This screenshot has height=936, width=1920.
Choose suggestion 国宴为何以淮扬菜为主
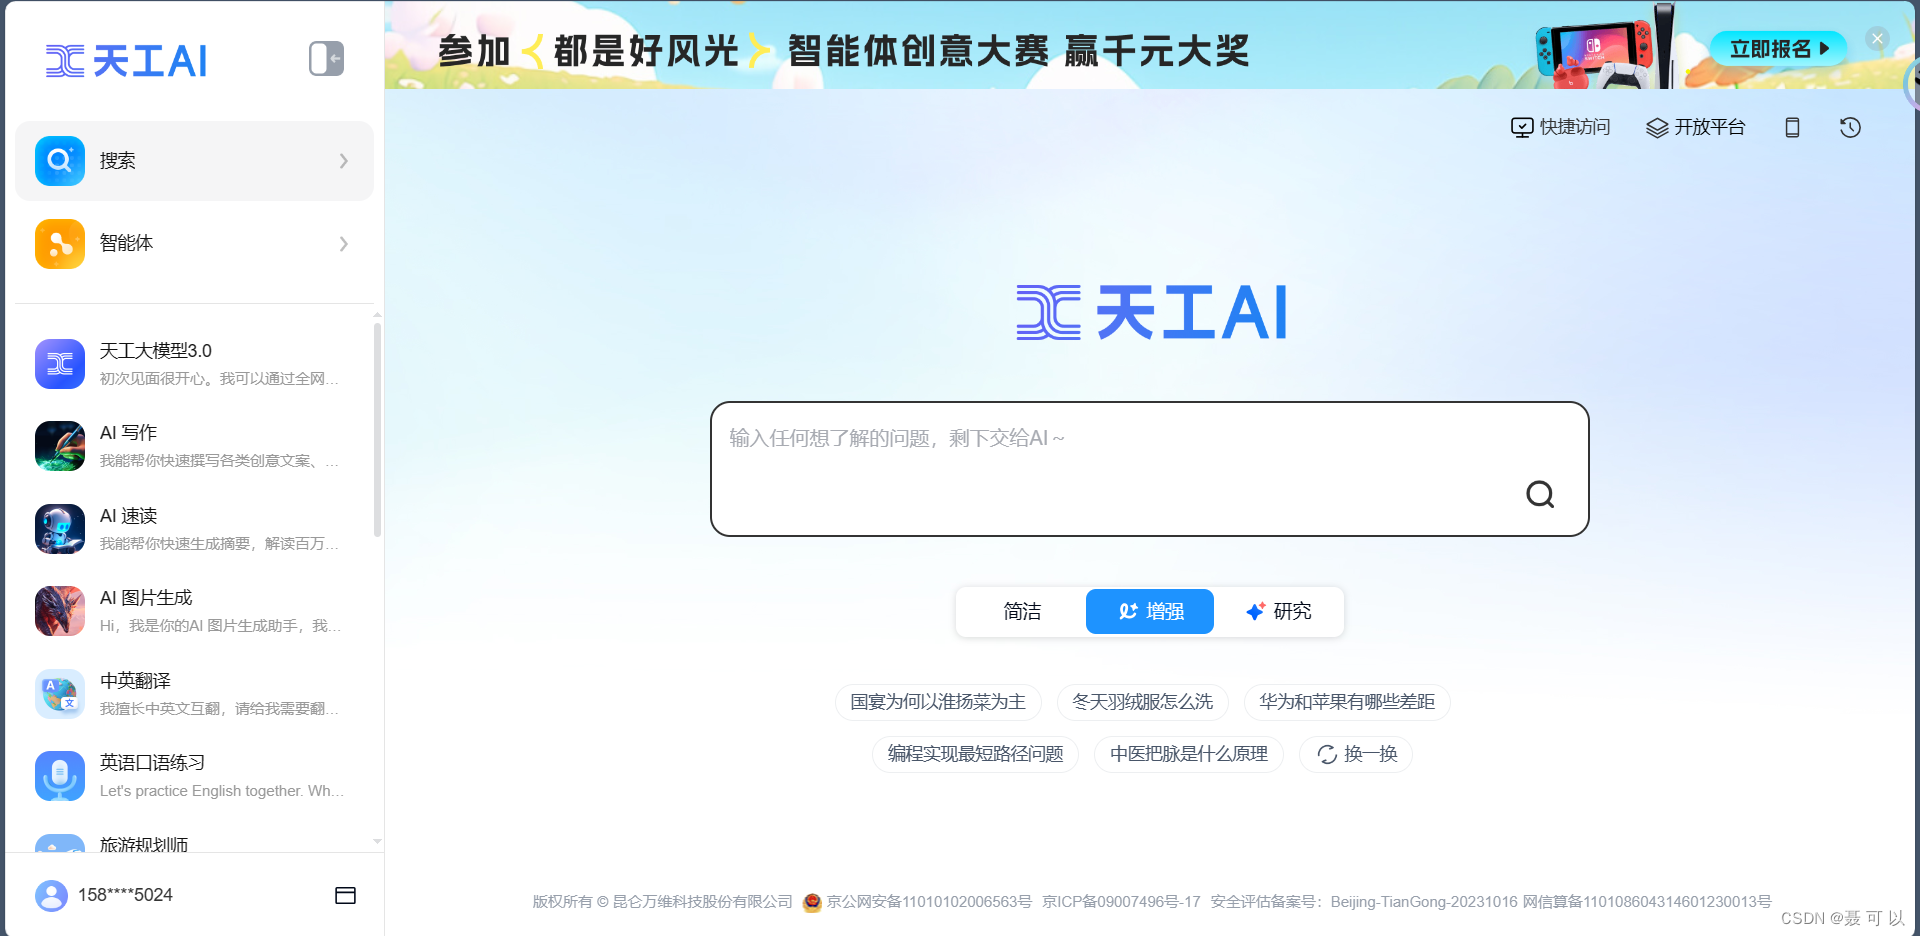pyautogui.click(x=938, y=702)
